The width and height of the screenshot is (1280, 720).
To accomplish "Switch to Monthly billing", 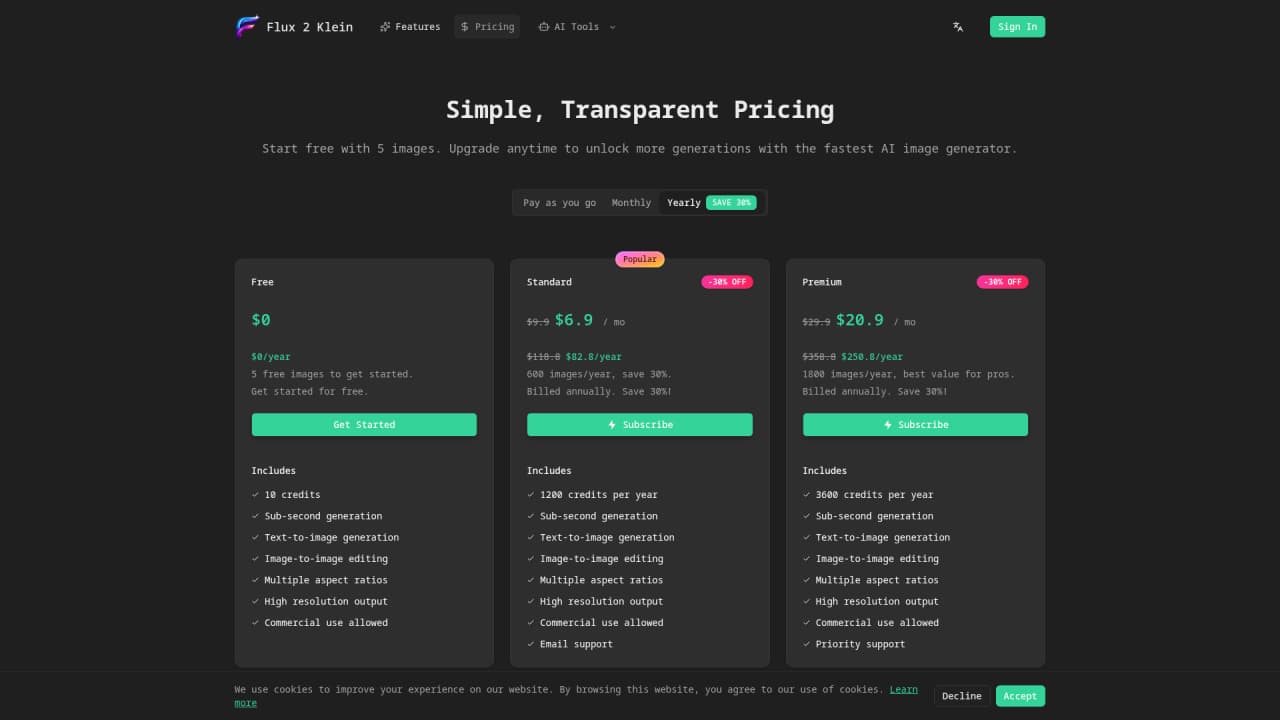I will 631,203.
